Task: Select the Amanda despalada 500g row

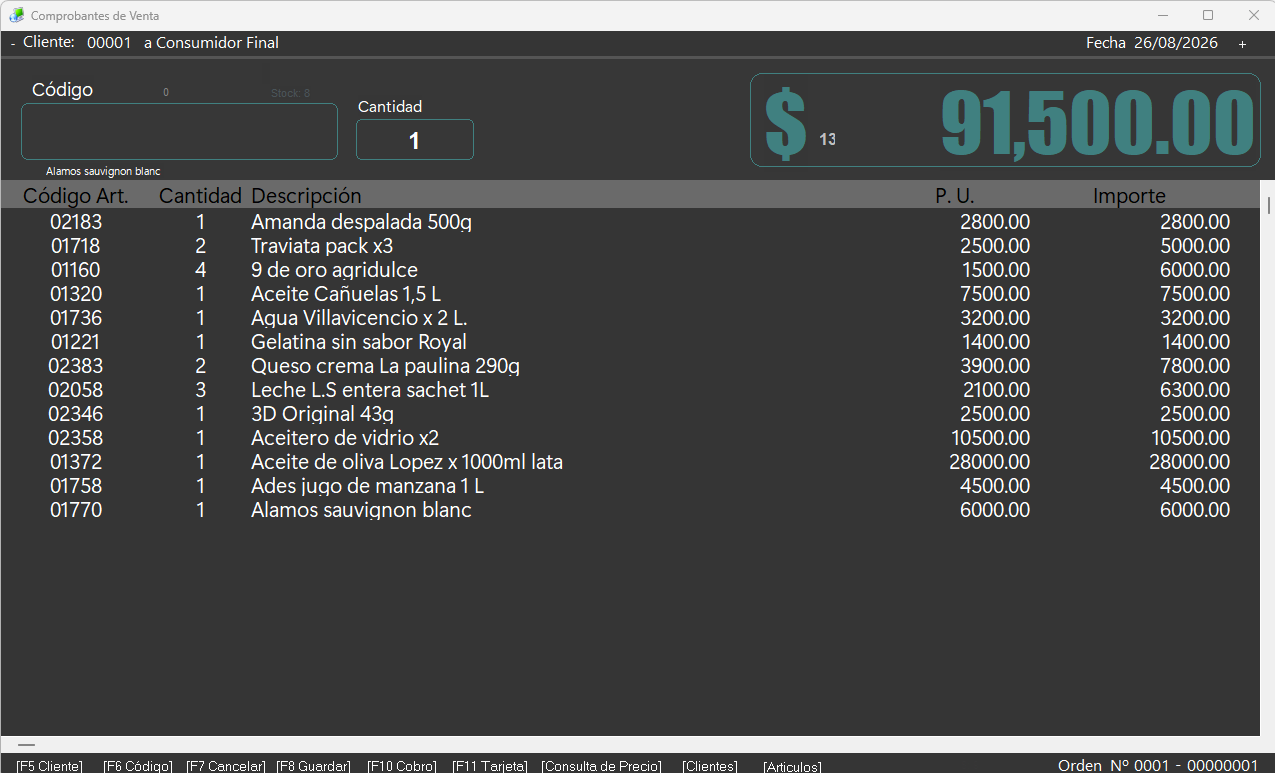Action: 630,222
